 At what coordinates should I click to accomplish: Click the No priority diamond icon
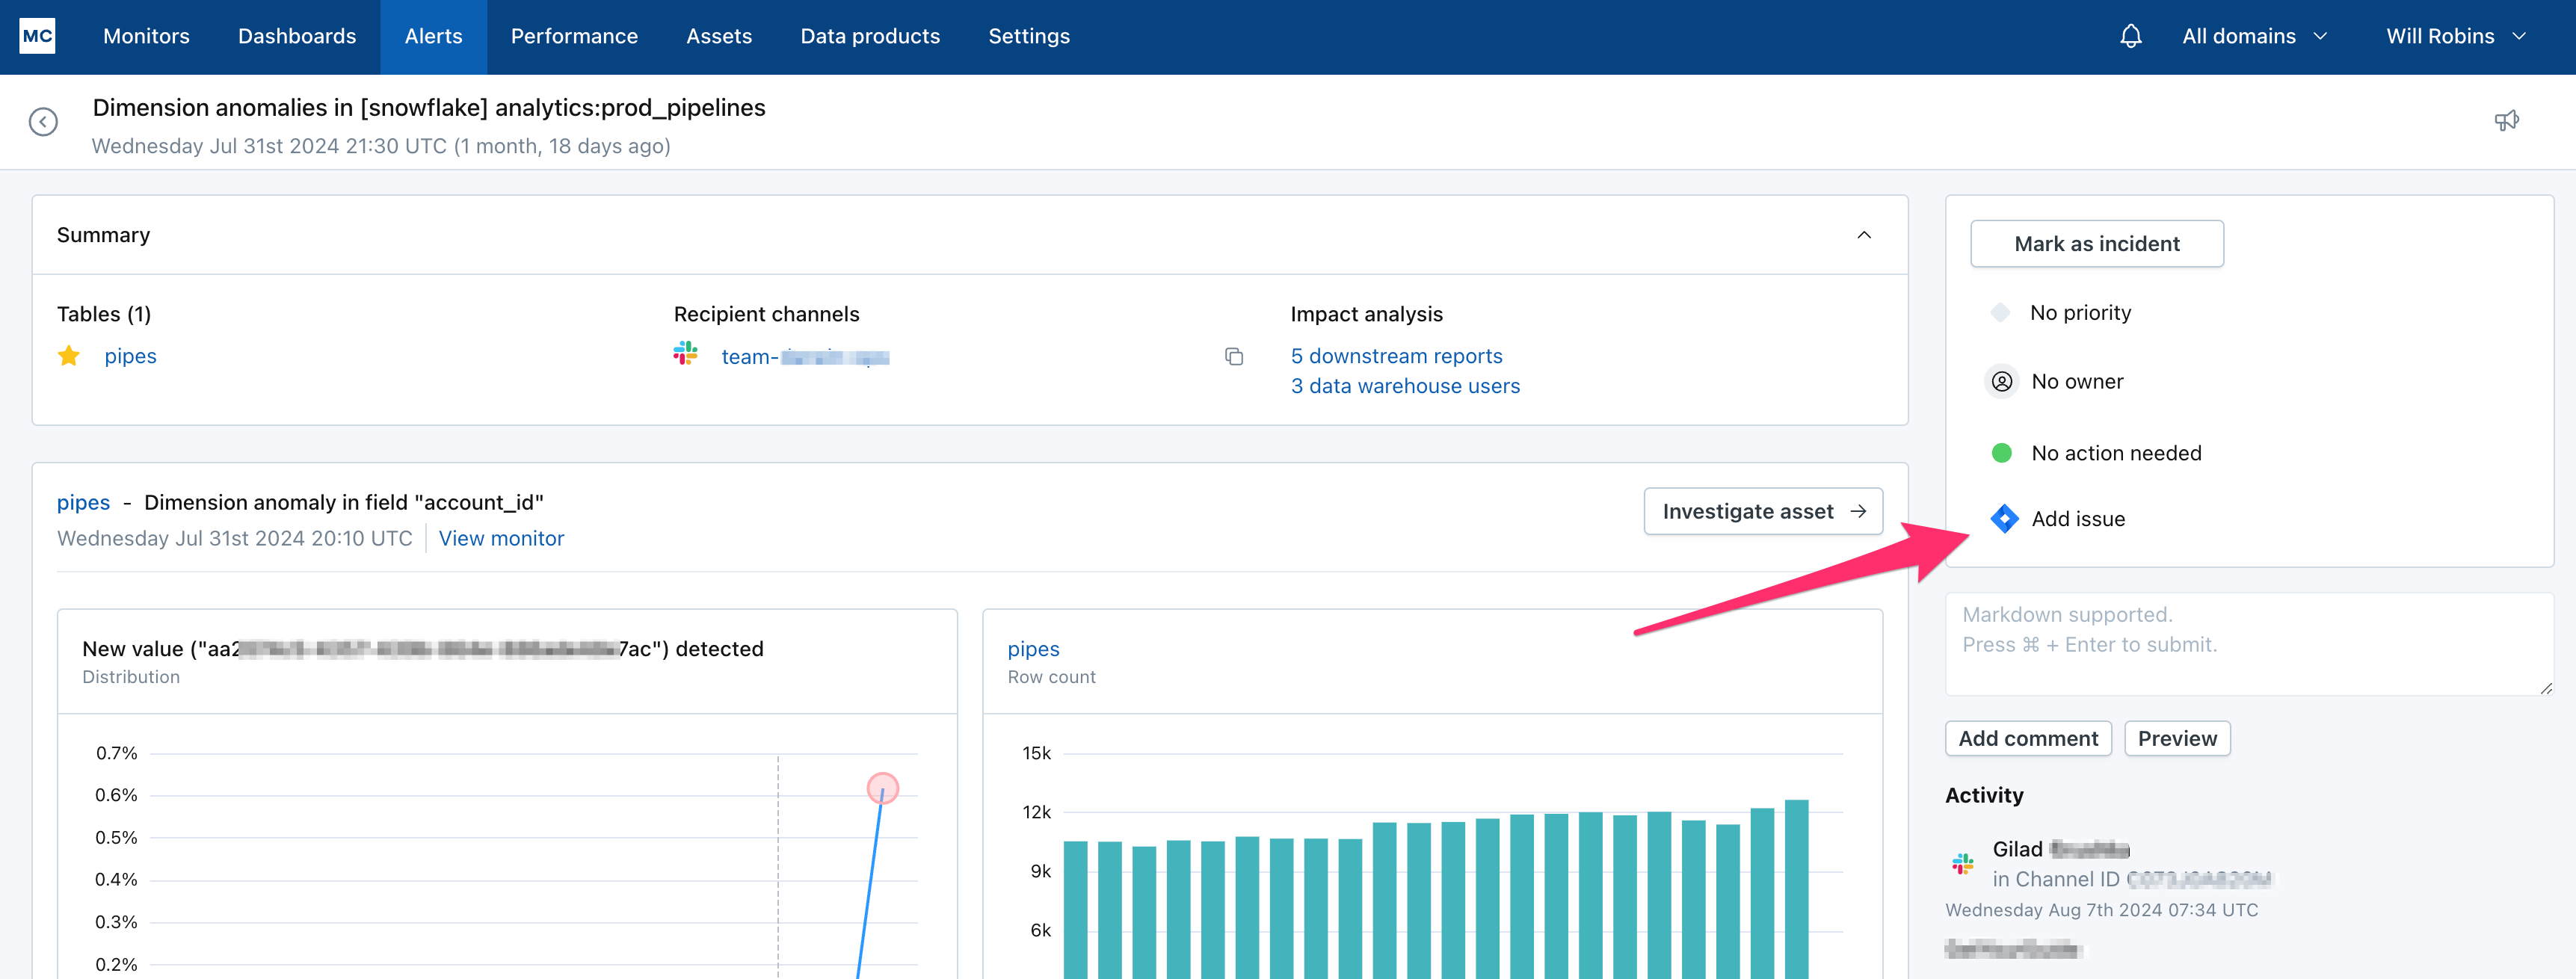[2000, 313]
